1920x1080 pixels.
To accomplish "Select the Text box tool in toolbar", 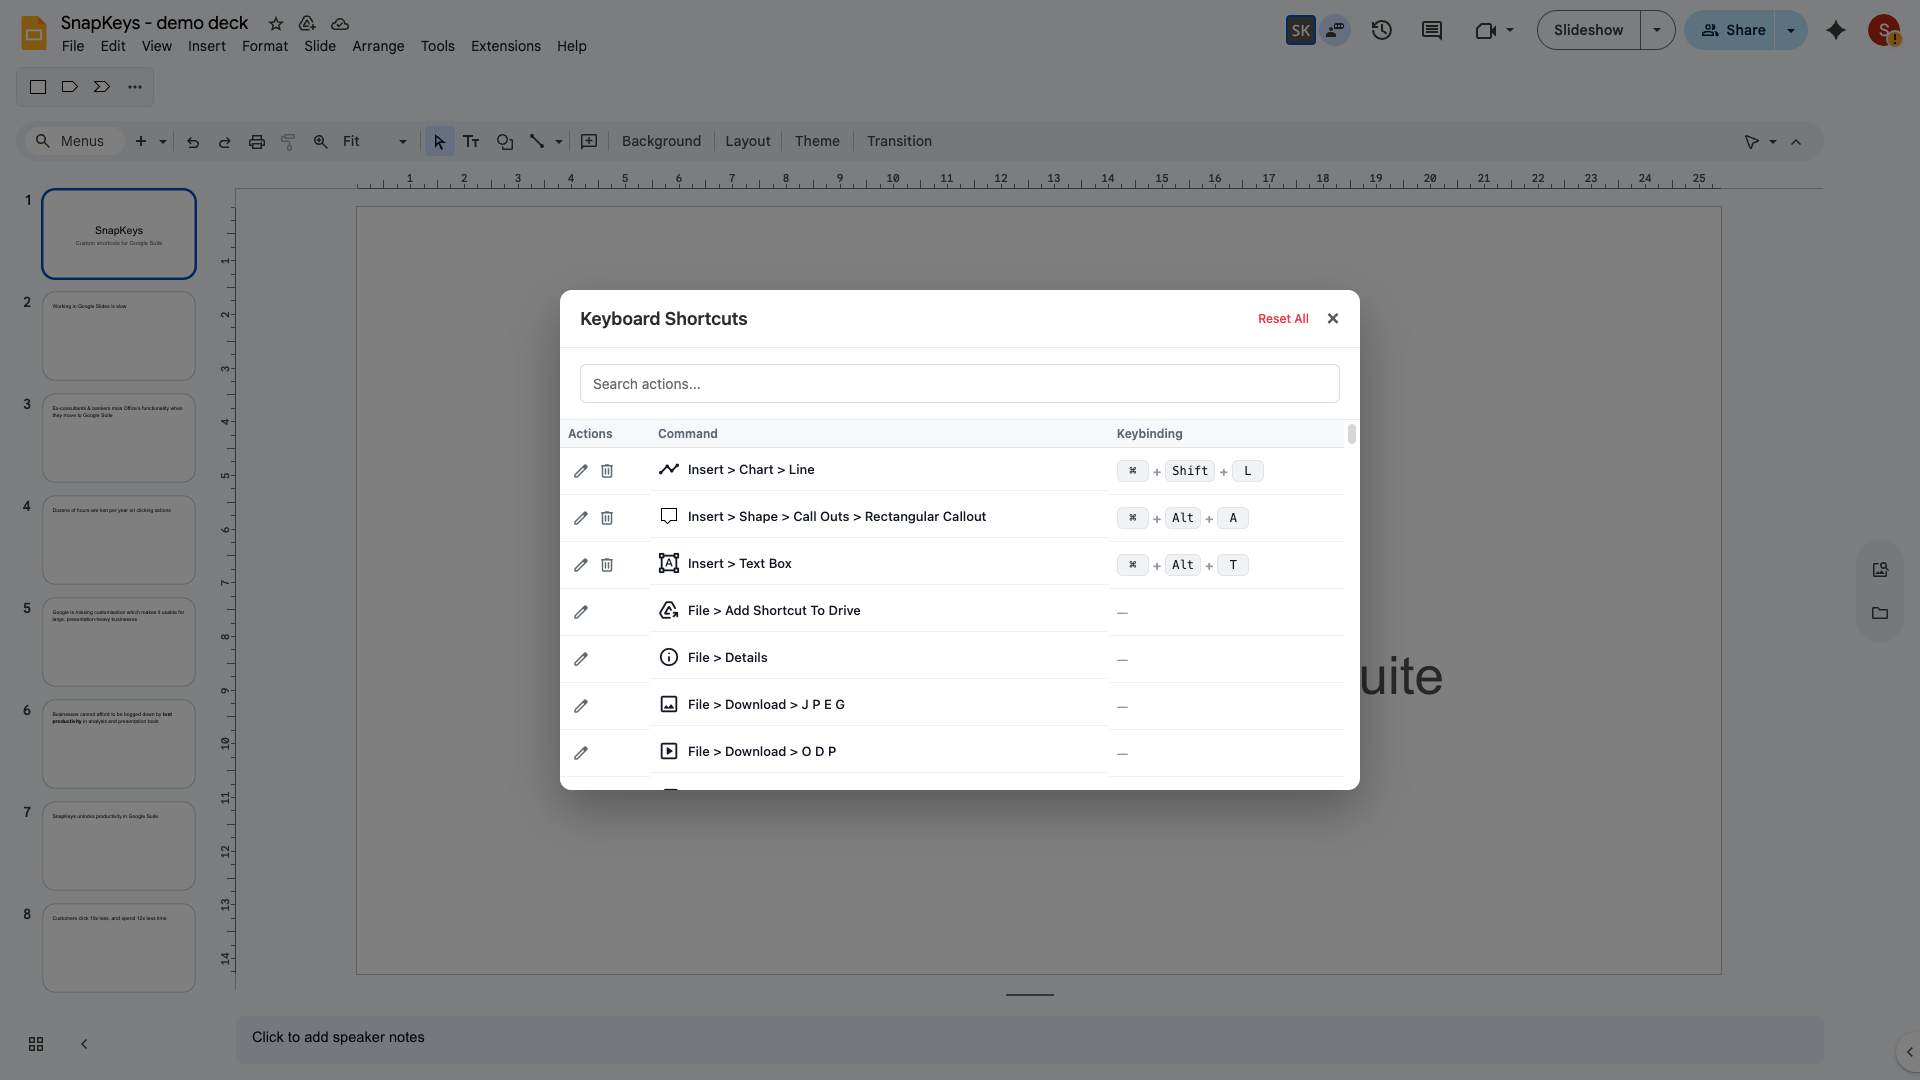I will [471, 141].
